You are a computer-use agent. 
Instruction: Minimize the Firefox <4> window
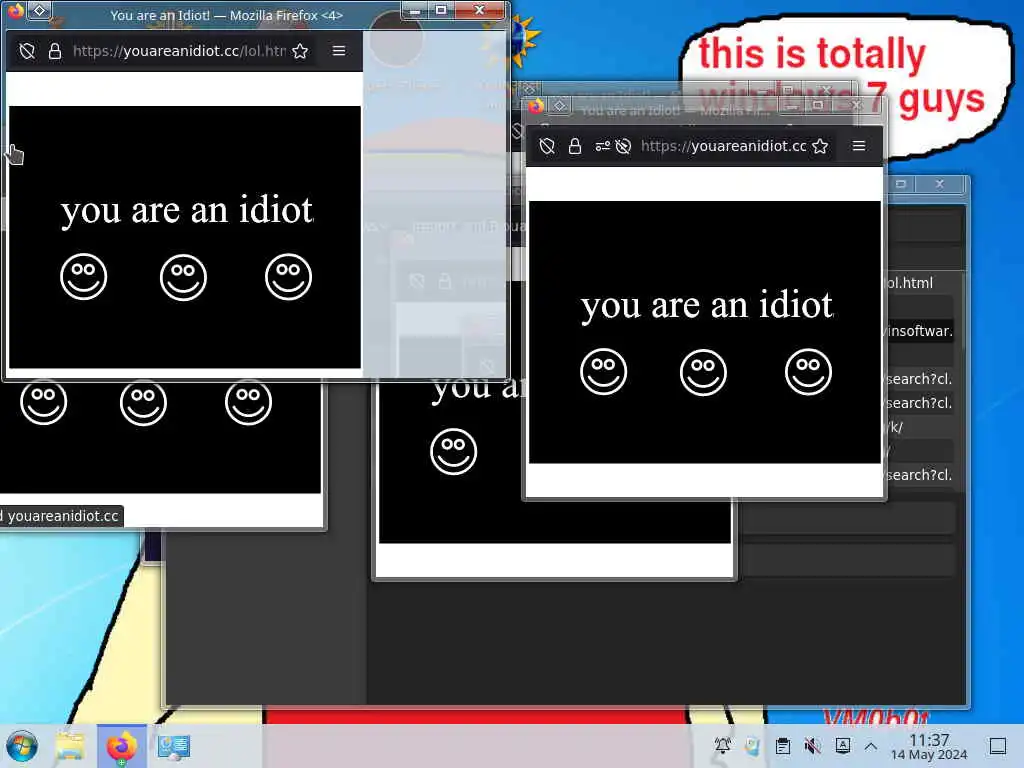(414, 10)
